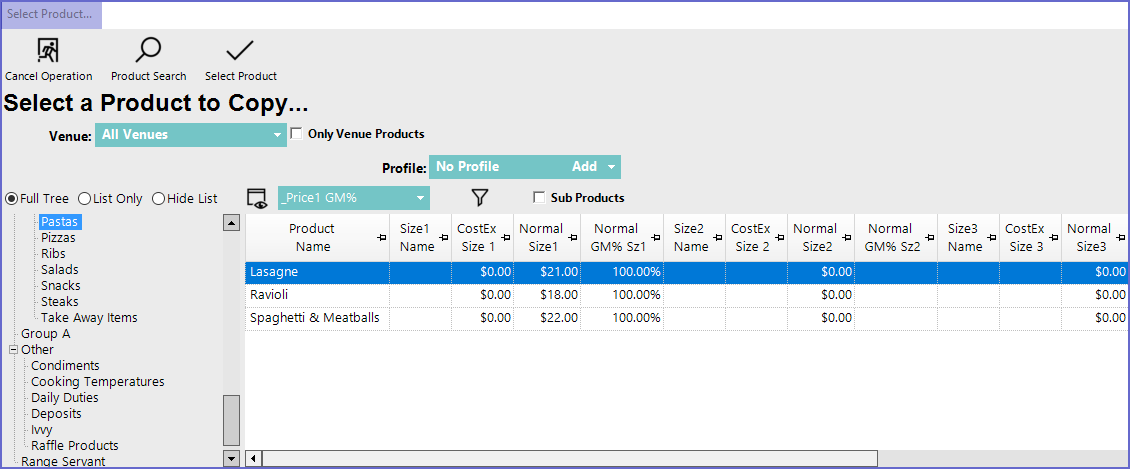Tick the Sub Products checkbox
This screenshot has height=469, width=1130.
click(x=539, y=198)
